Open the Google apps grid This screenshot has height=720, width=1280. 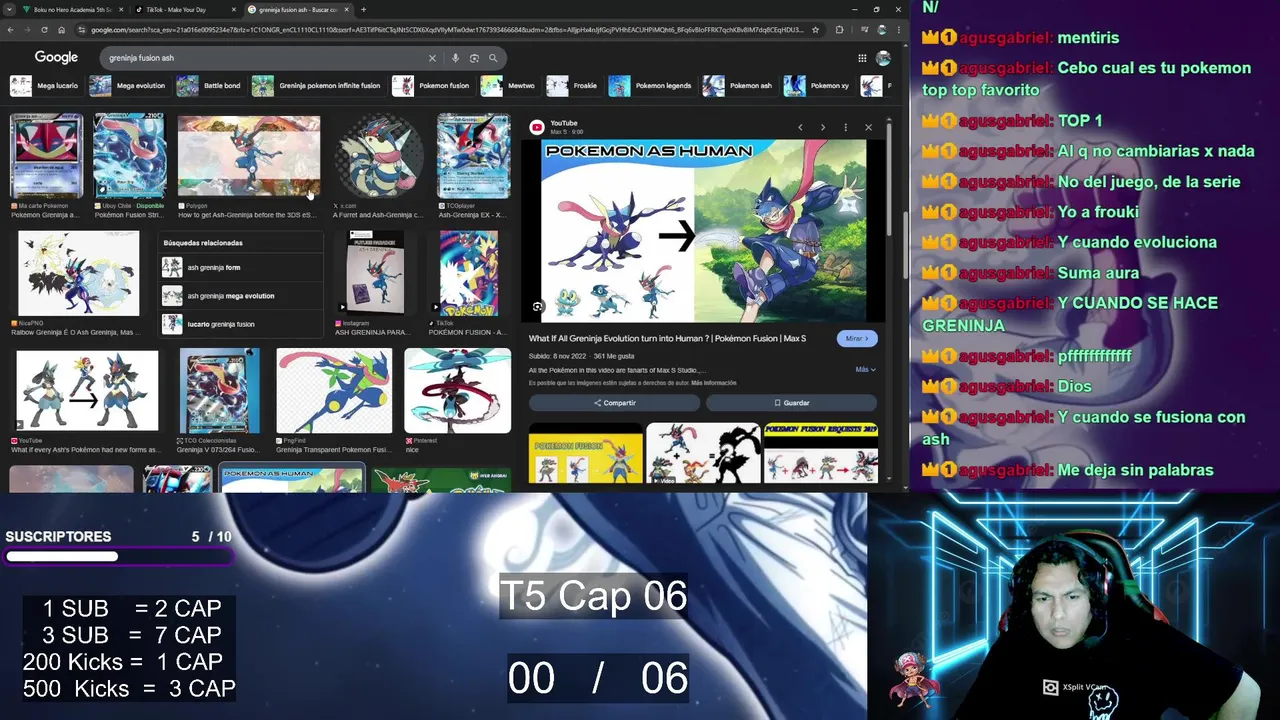[x=862, y=58]
